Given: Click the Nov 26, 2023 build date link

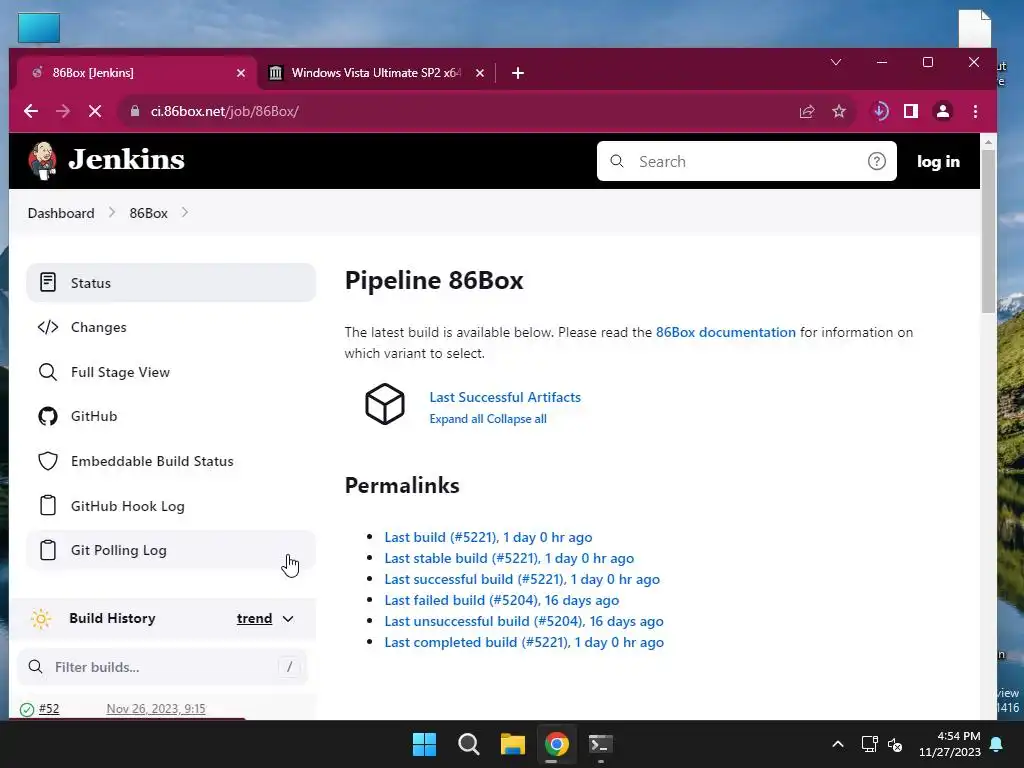Looking at the screenshot, I should [x=155, y=709].
